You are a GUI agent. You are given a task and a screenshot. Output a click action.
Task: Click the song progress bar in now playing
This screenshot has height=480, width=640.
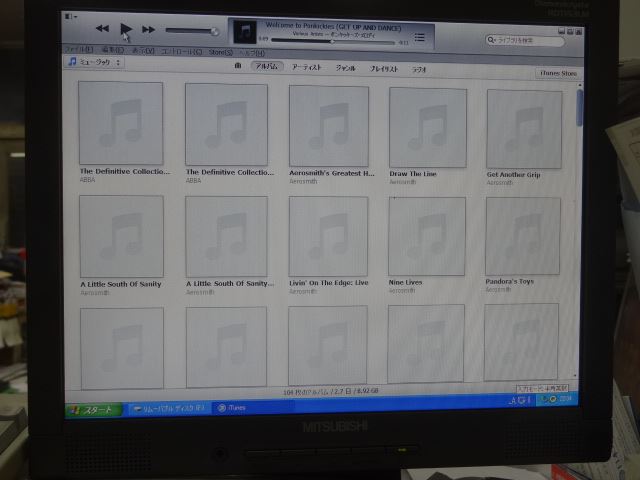[x=333, y=42]
